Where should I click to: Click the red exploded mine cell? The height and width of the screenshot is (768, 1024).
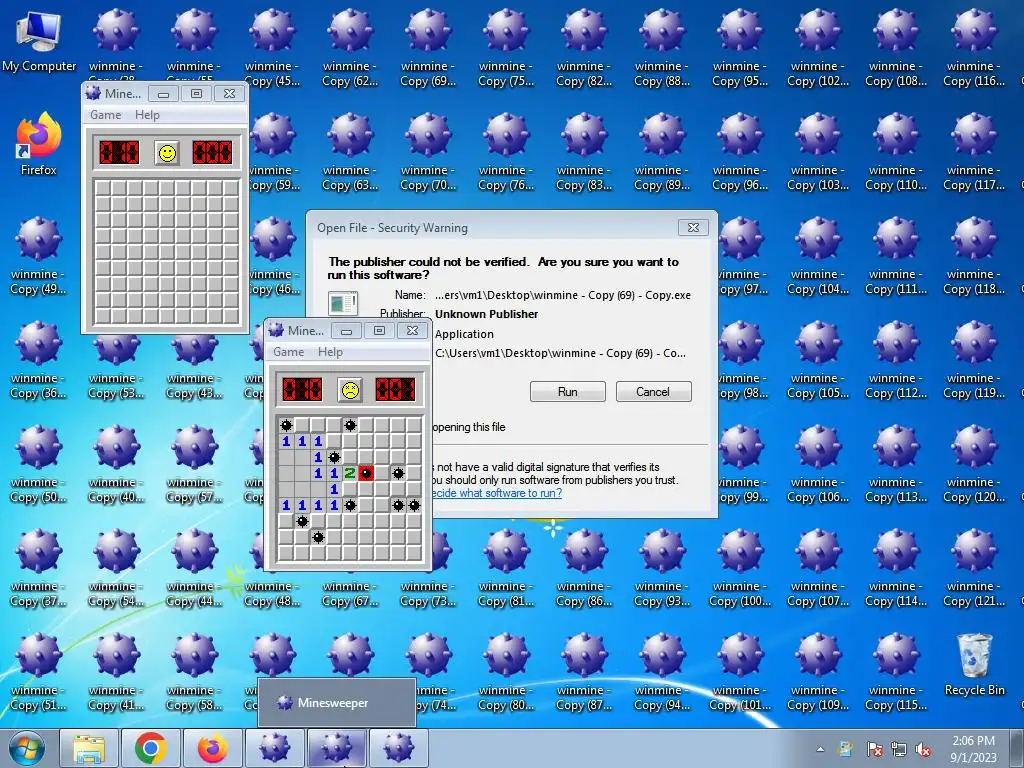[x=366, y=473]
